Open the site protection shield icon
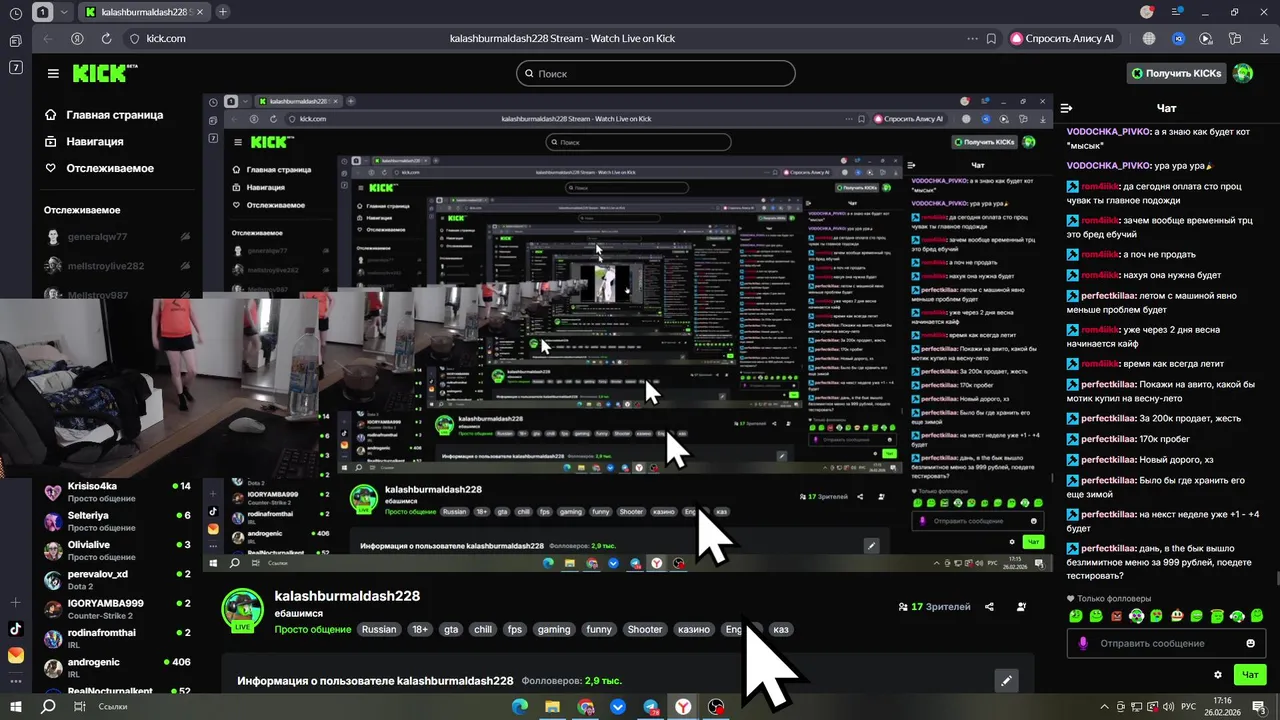This screenshot has height=720, width=1280. click(135, 39)
